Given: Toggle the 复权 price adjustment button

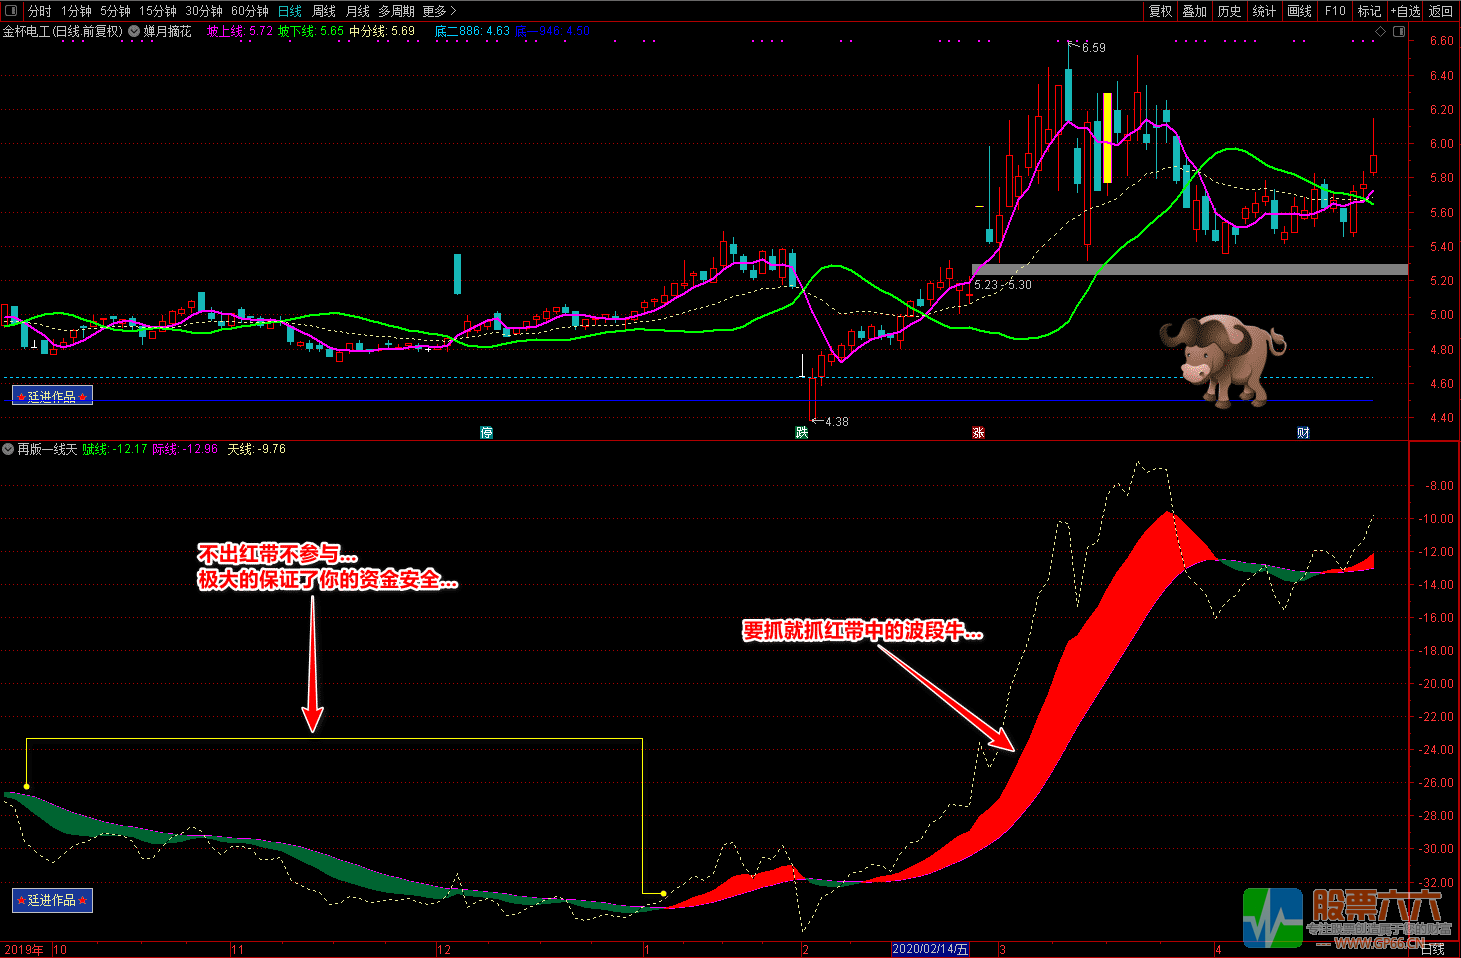Looking at the screenshot, I should pos(1160,11).
